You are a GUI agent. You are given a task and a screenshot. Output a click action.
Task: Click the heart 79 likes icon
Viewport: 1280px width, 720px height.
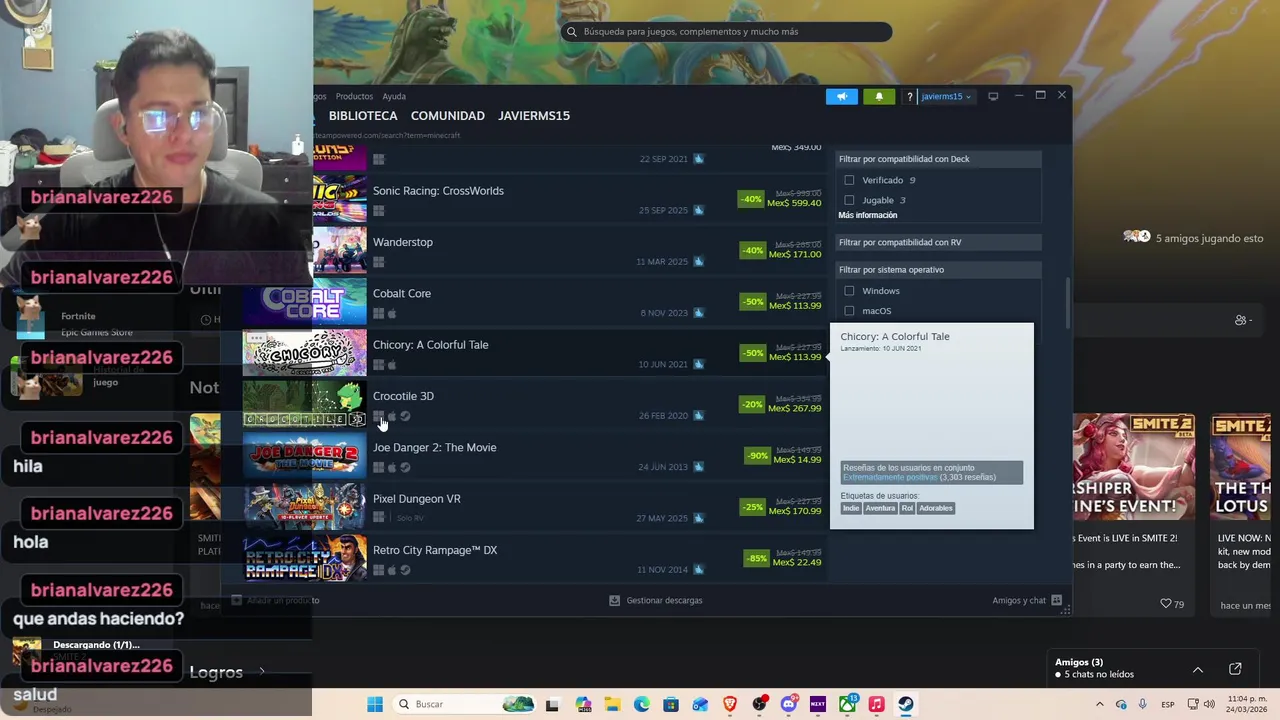click(1166, 604)
